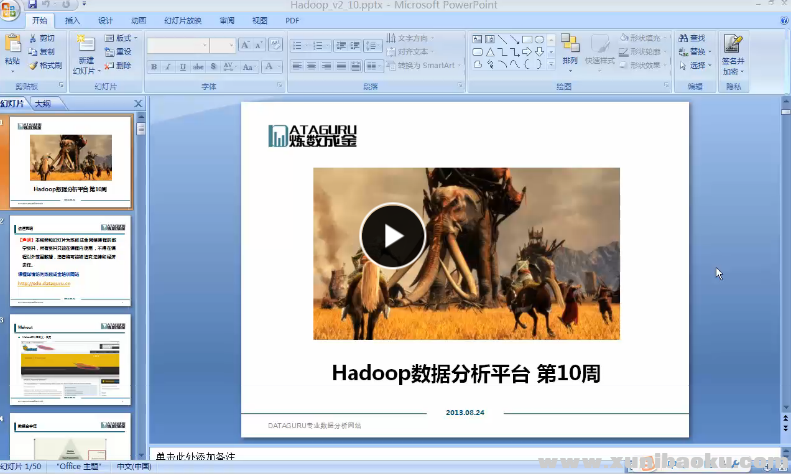Toggle Italic formatting button

168,67
